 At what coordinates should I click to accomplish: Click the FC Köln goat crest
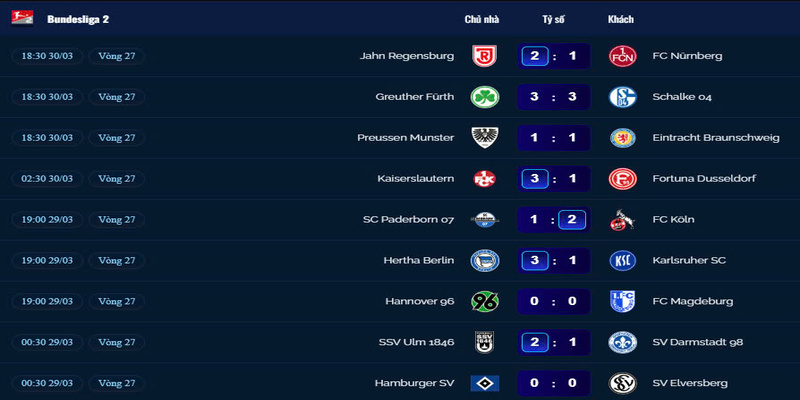click(622, 220)
